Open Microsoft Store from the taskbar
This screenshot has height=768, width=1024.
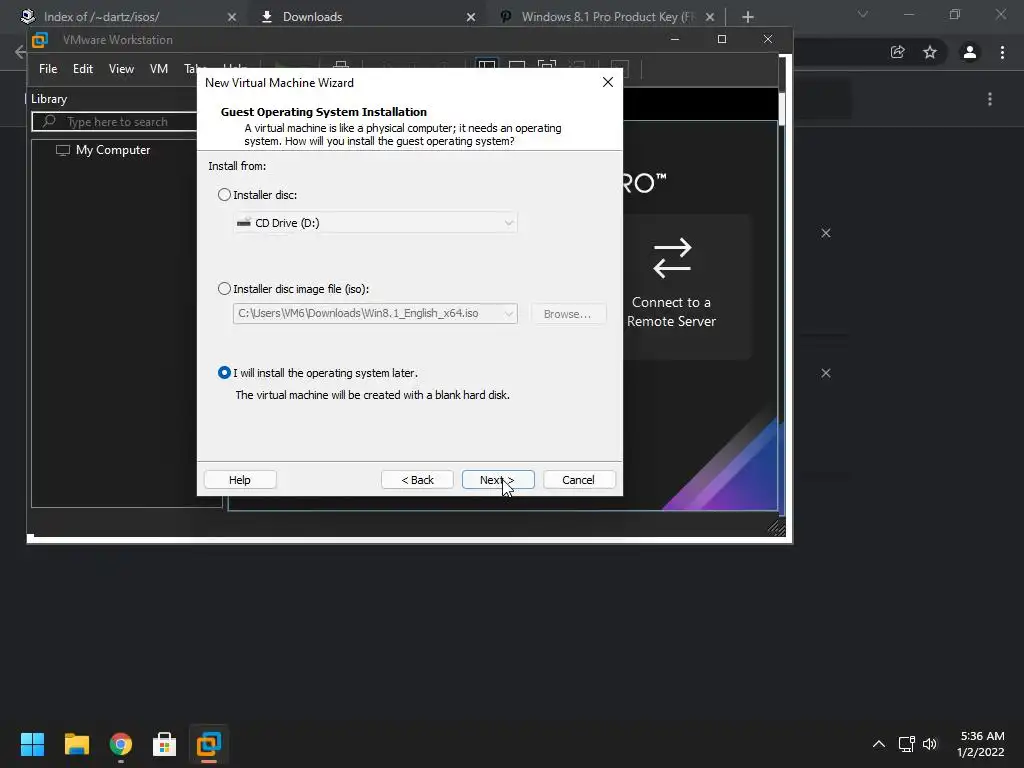coord(165,744)
